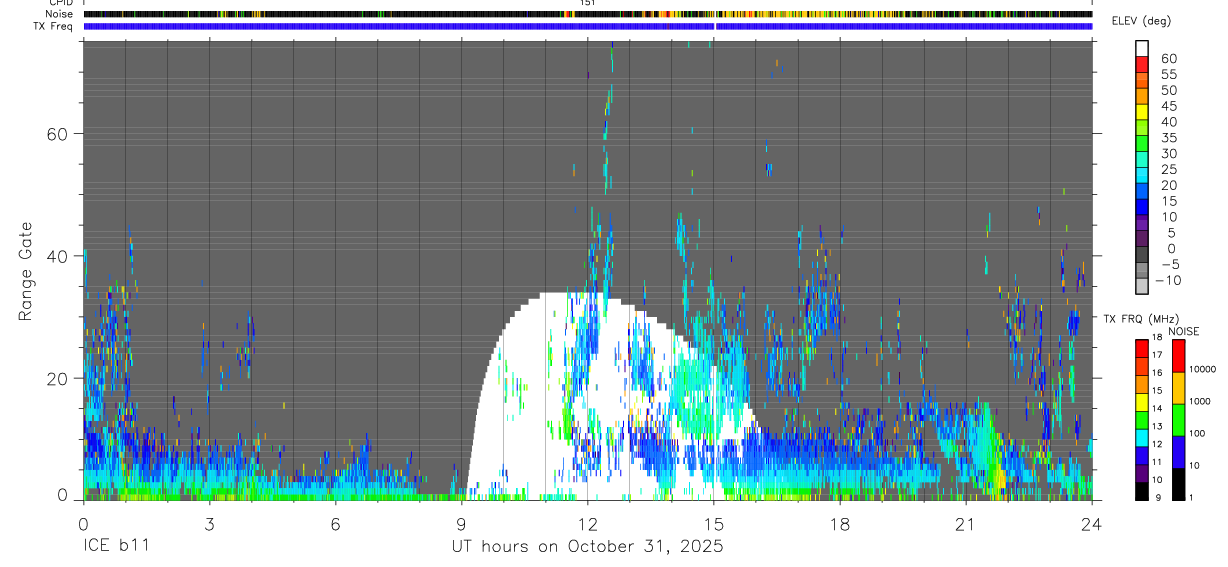The height and width of the screenshot is (567, 1228).
Task: Click the x-axis tick label '18'
Action: click(x=840, y=525)
